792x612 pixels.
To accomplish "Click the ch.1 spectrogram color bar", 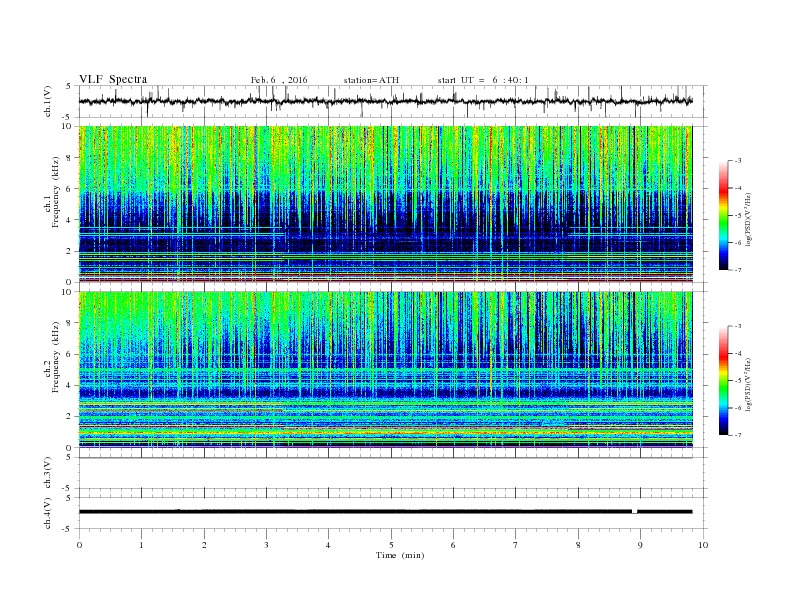I will point(723,215).
